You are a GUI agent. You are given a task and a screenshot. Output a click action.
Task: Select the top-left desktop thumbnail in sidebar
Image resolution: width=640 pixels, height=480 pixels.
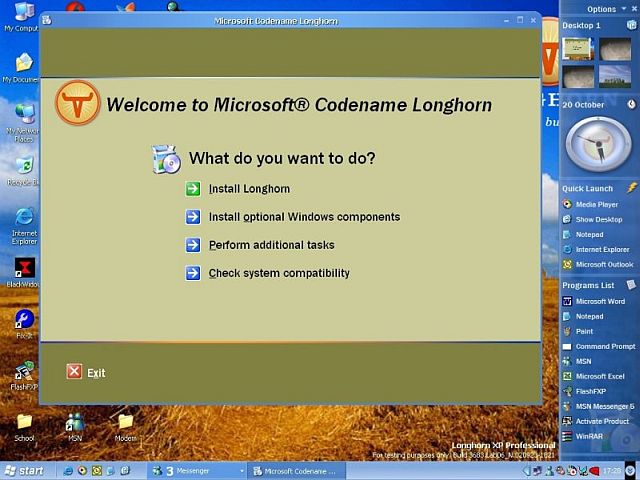[577, 47]
